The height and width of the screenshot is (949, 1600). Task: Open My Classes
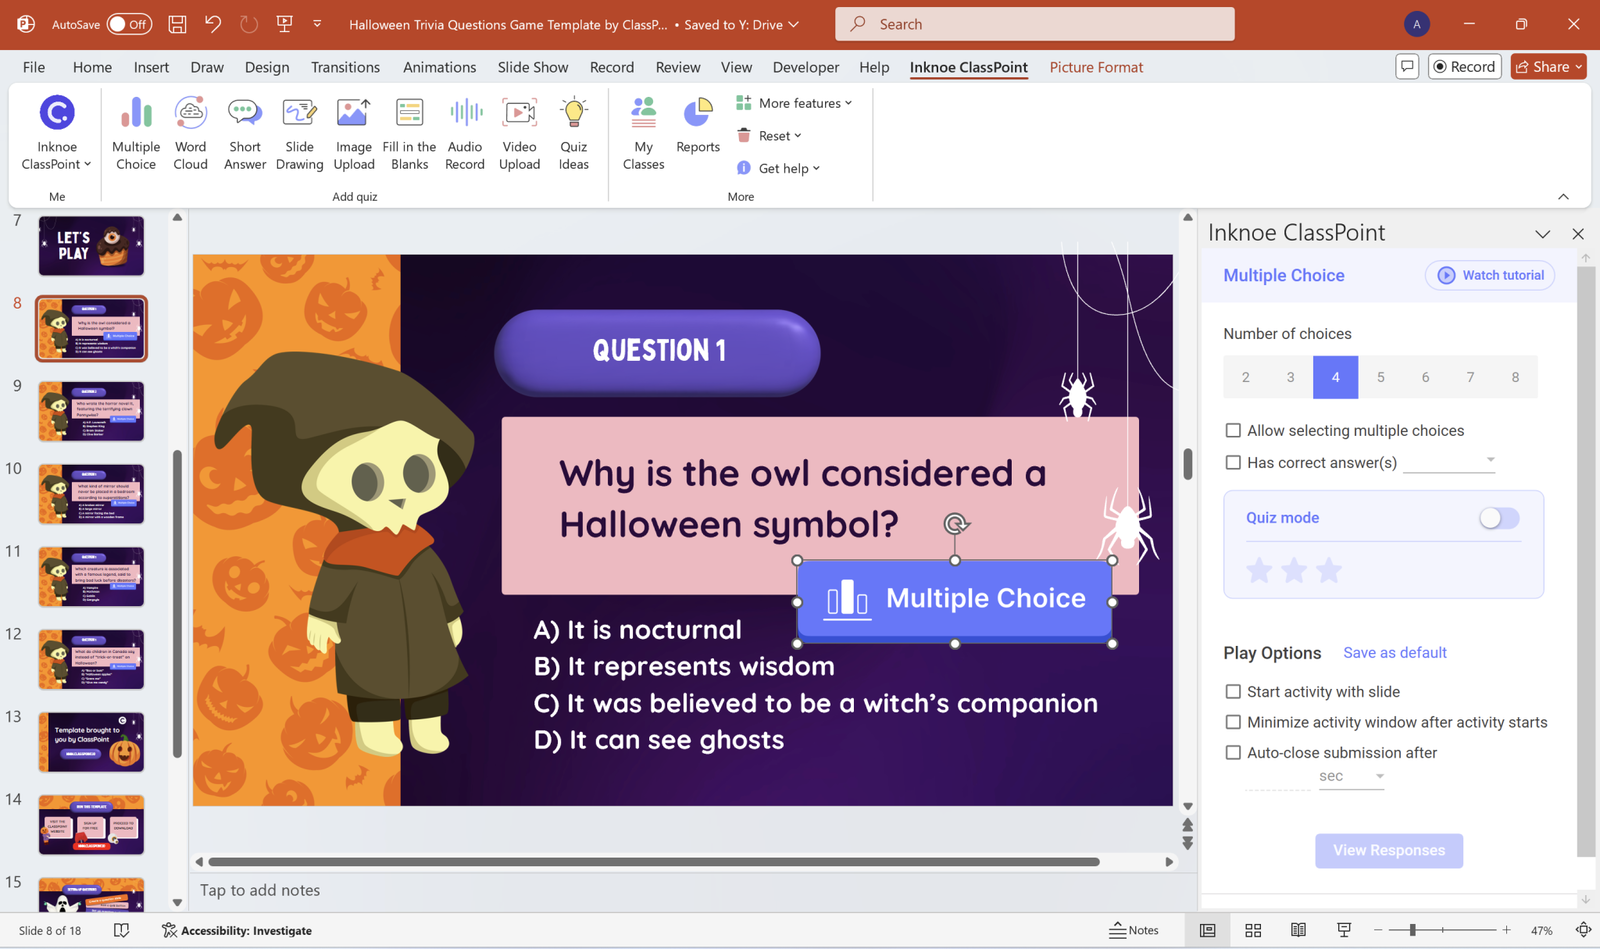(642, 131)
